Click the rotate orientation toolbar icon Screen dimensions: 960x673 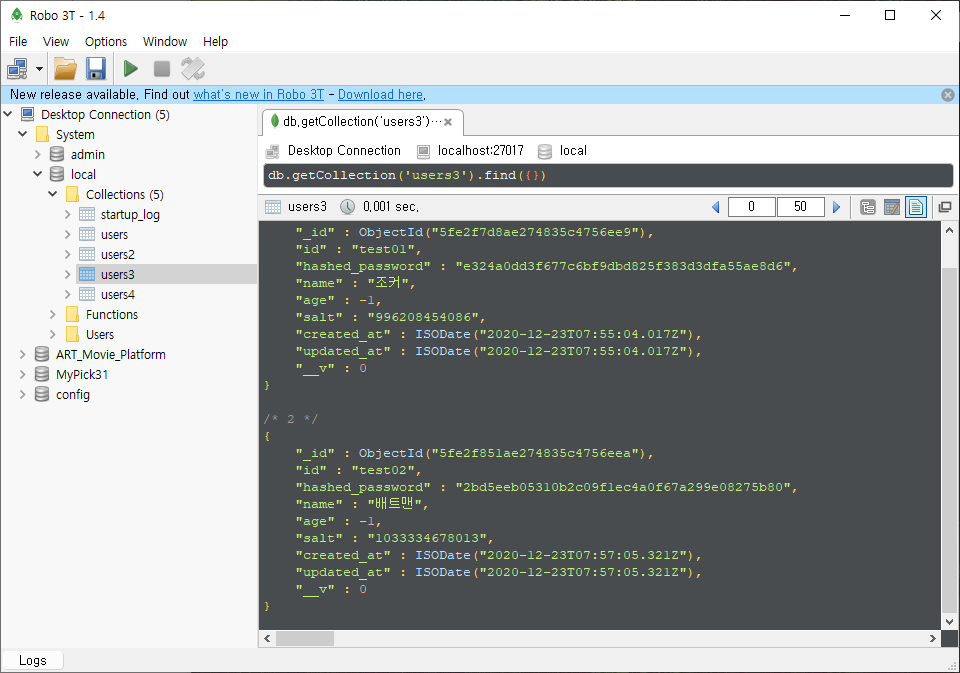point(193,69)
